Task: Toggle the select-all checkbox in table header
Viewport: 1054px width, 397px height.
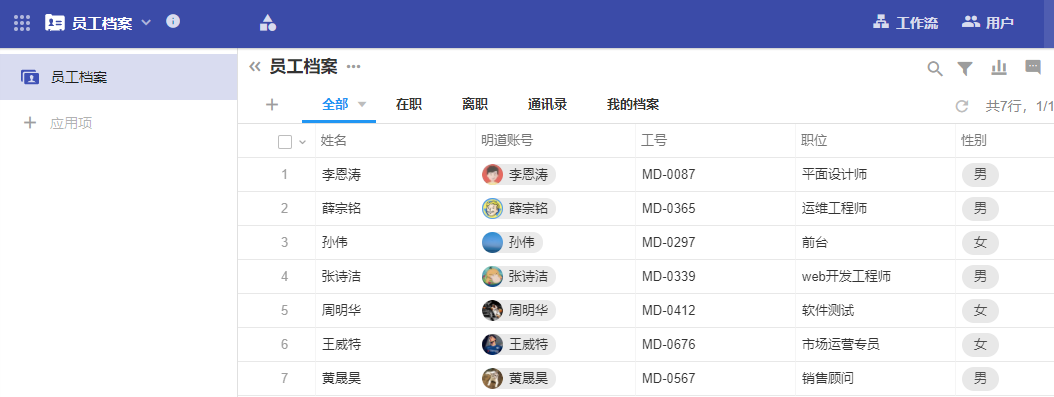Action: click(x=285, y=142)
